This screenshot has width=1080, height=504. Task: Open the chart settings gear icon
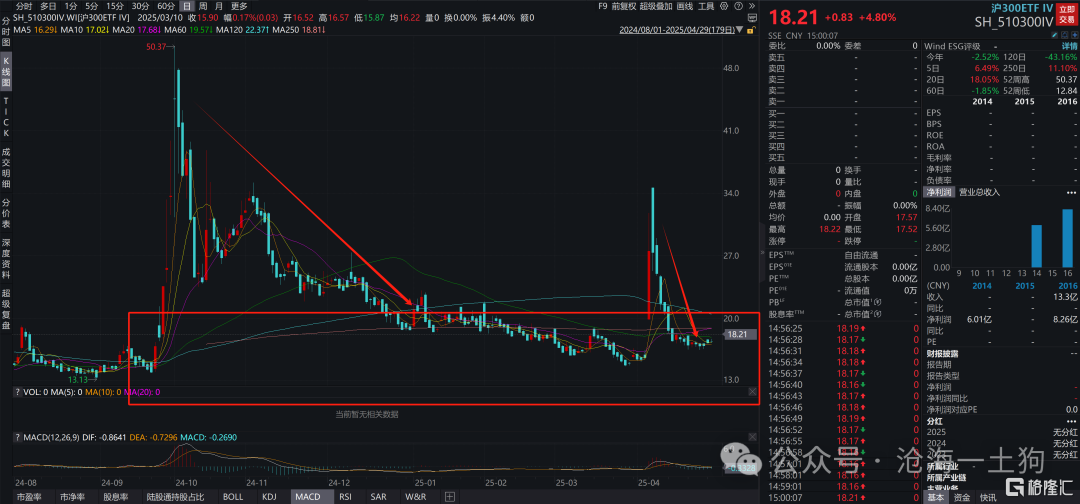point(724,6)
